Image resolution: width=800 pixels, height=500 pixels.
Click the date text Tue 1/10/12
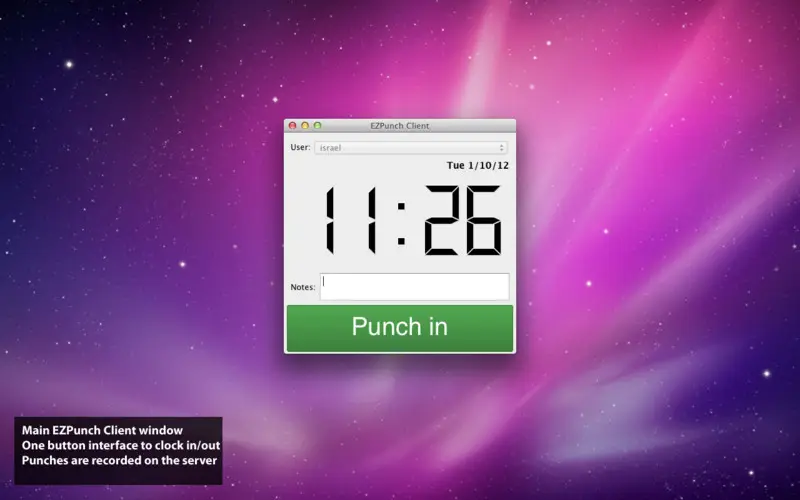pyautogui.click(x=478, y=165)
